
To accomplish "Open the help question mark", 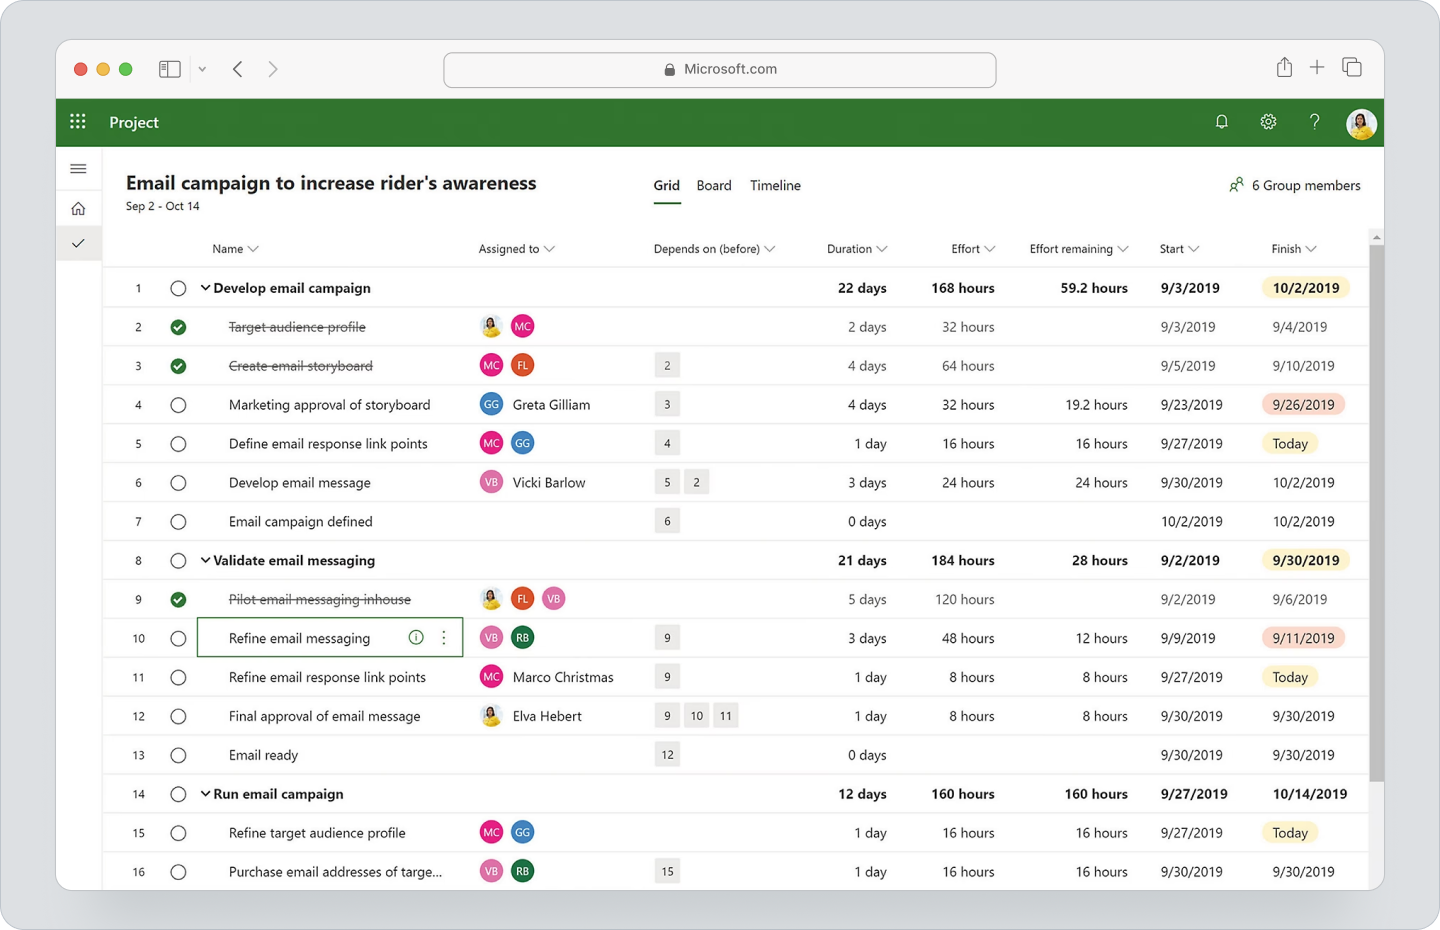I will click(x=1315, y=121).
